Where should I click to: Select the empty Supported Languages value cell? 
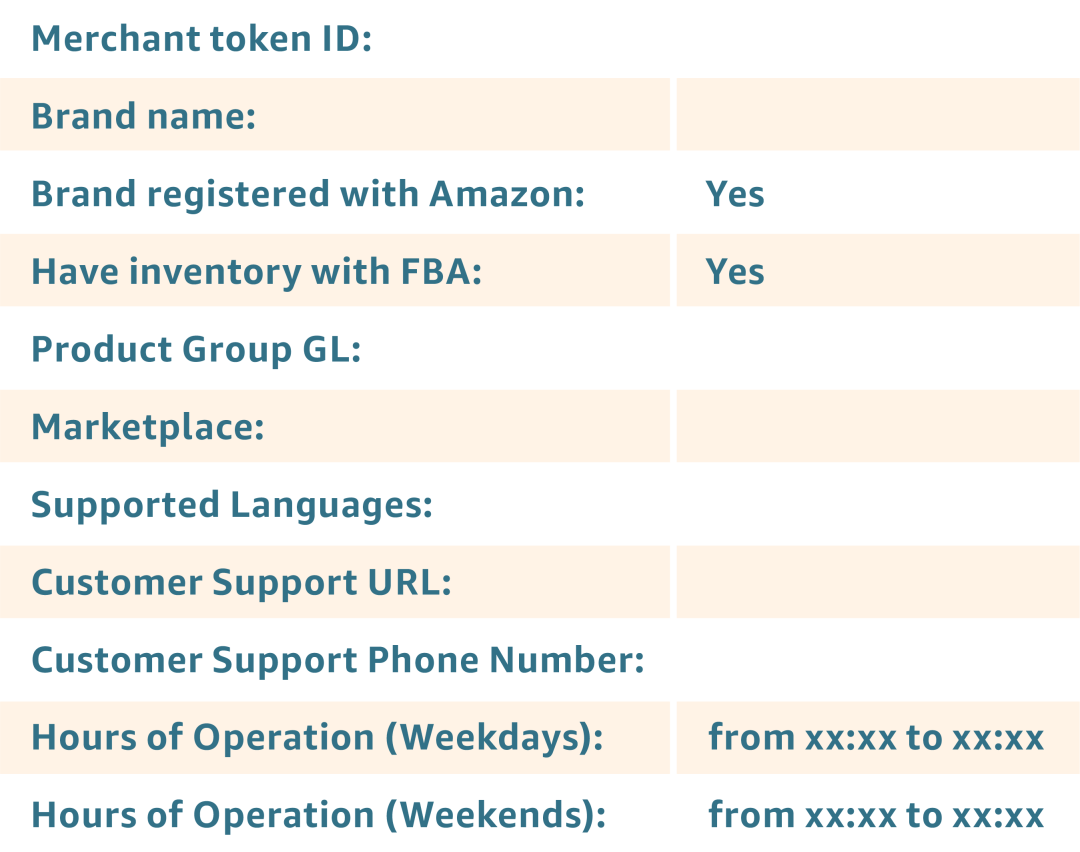click(x=878, y=504)
